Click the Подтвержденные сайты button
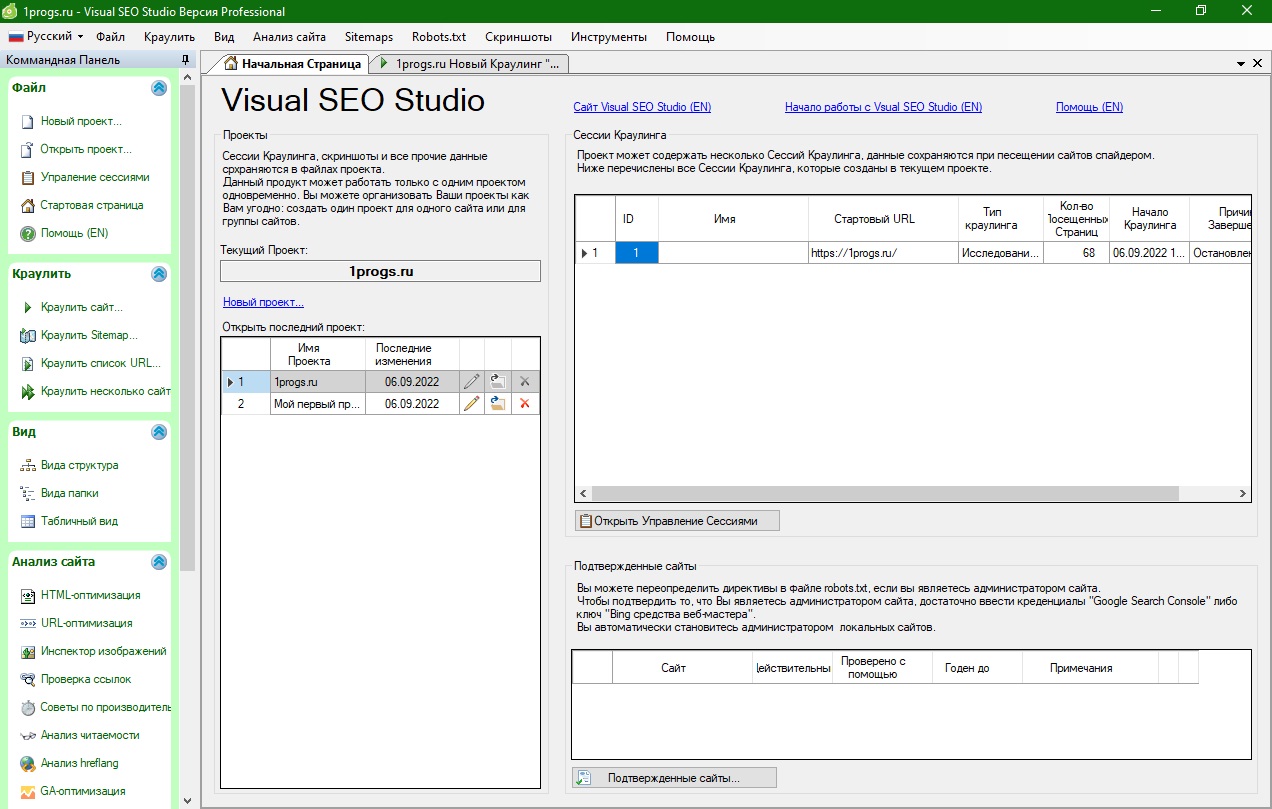 click(674, 778)
